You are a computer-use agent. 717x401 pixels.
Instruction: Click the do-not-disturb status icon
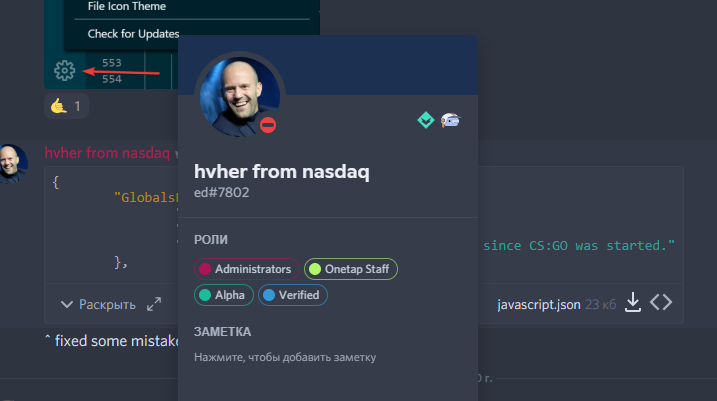coord(268,125)
